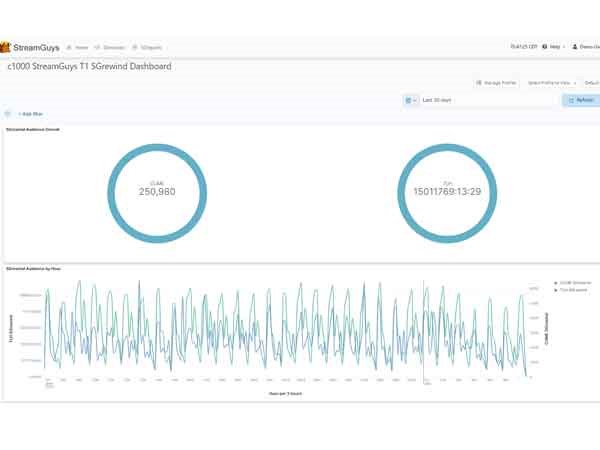Click the bottom x-axis label of the hourly chart
600x450 pixels.
pyautogui.click(x=285, y=393)
